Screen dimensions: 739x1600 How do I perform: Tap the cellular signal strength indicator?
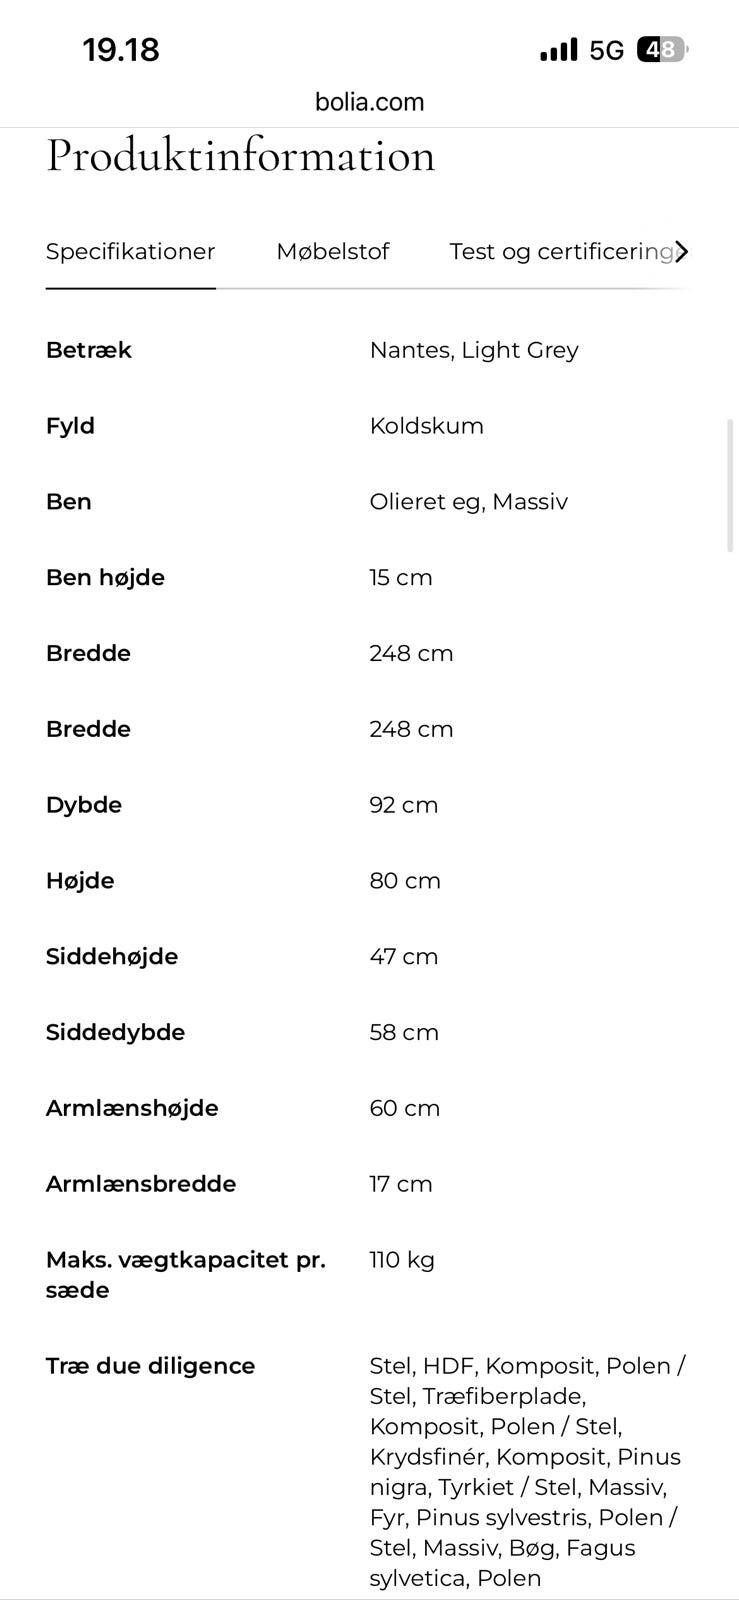pyautogui.click(x=556, y=48)
